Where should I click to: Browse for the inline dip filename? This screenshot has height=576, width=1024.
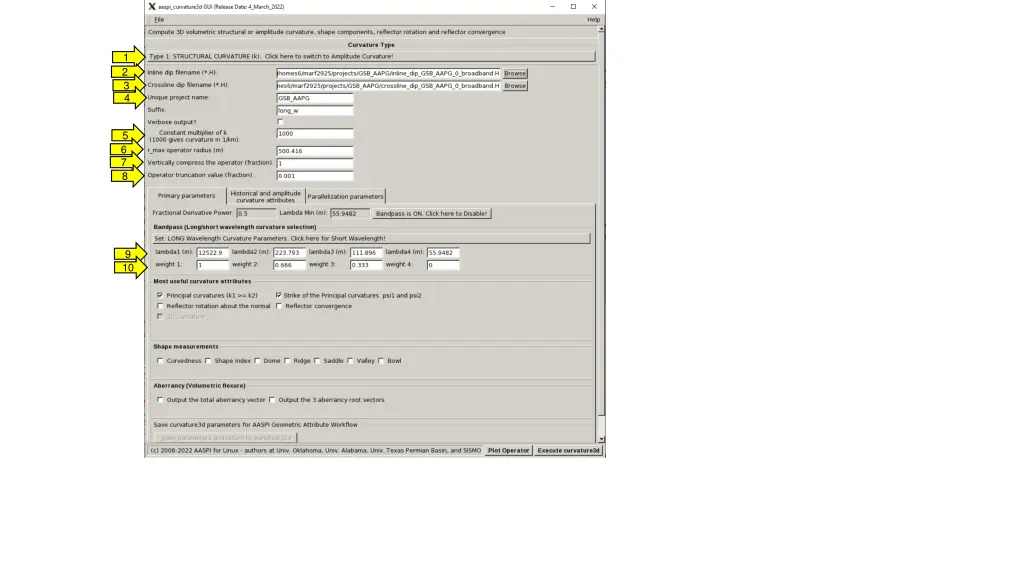pos(515,73)
